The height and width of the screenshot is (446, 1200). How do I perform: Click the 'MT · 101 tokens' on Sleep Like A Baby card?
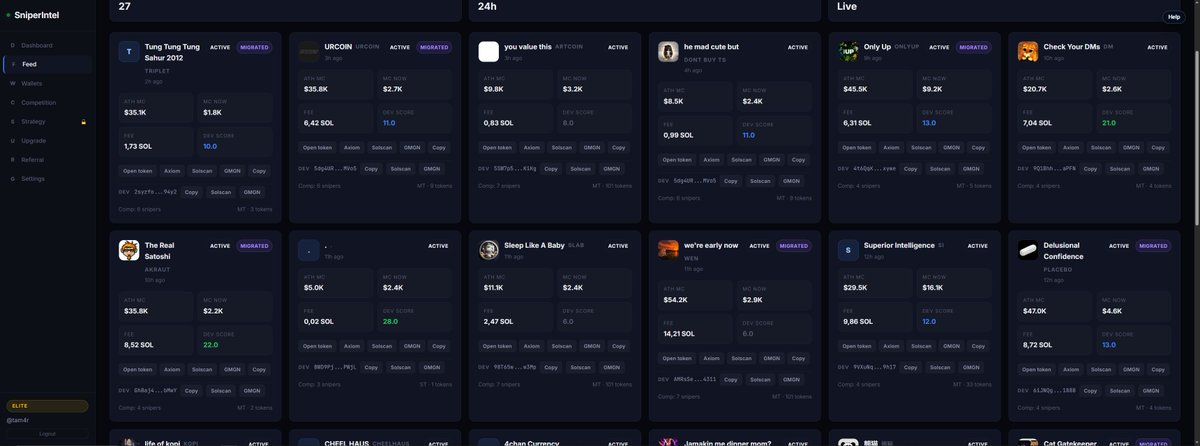click(x=612, y=383)
